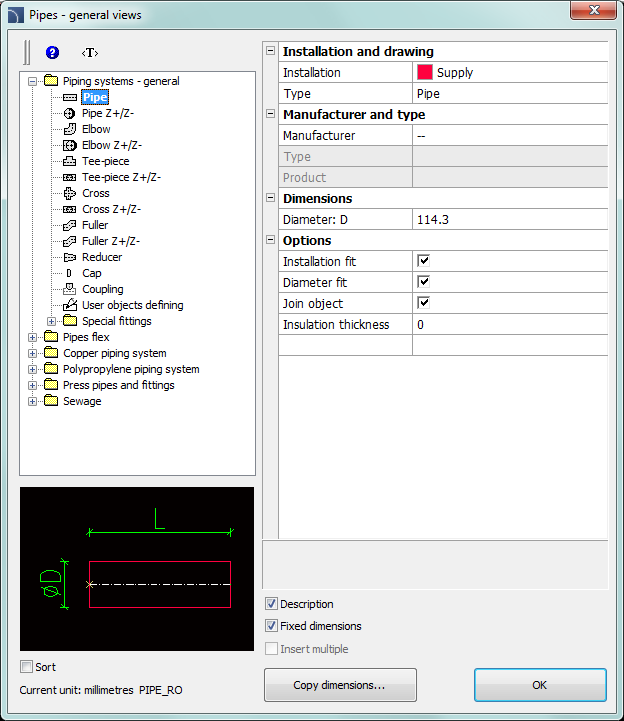Viewport: 624px width, 721px height.
Task: Expand the Special fittings folder
Action: (x=52, y=321)
